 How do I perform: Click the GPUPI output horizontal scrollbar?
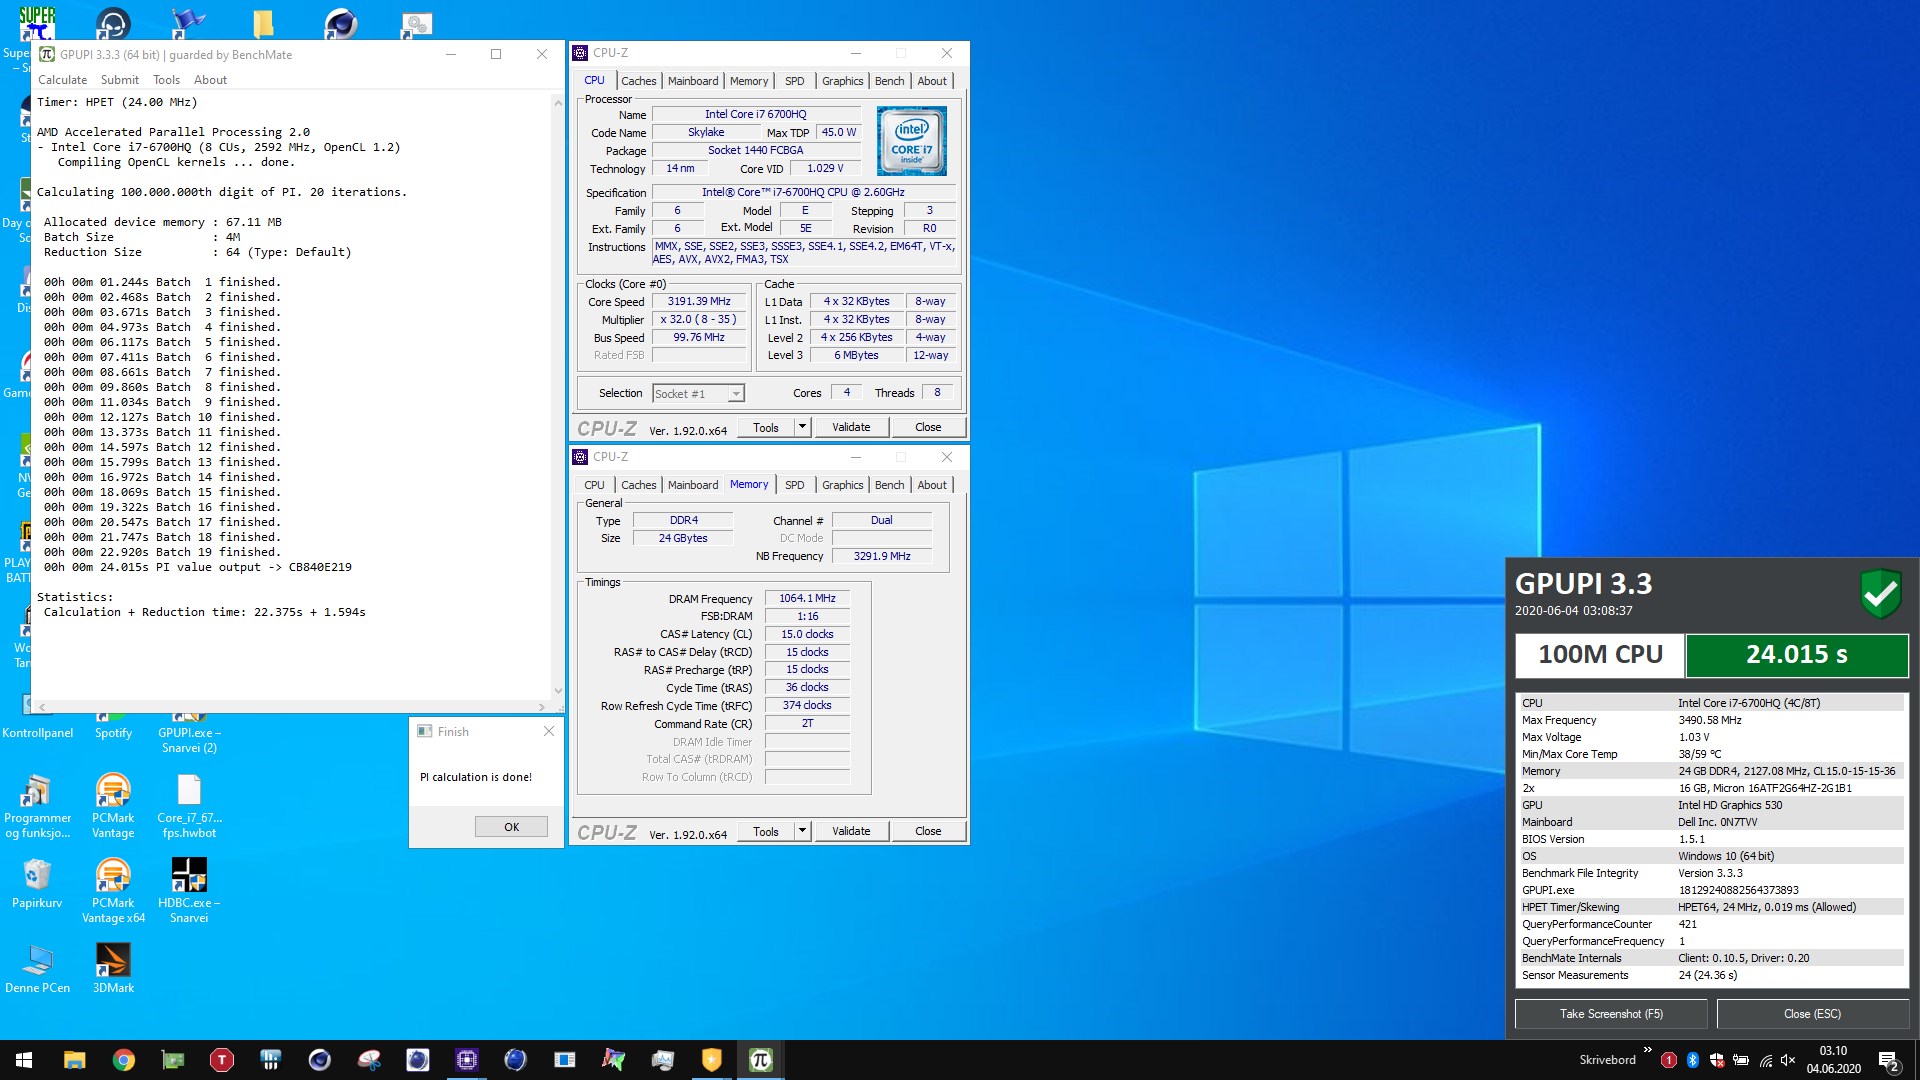point(292,706)
